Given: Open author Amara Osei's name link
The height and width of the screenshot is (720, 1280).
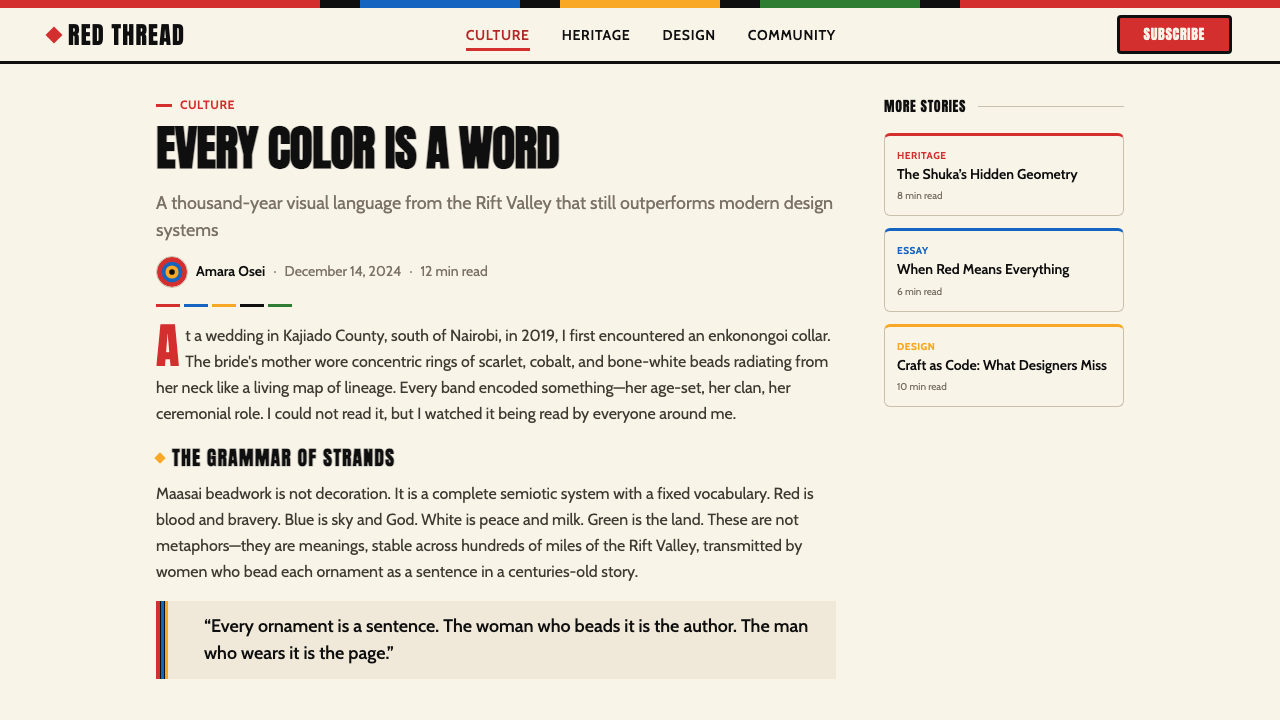Looking at the screenshot, I should [230, 271].
